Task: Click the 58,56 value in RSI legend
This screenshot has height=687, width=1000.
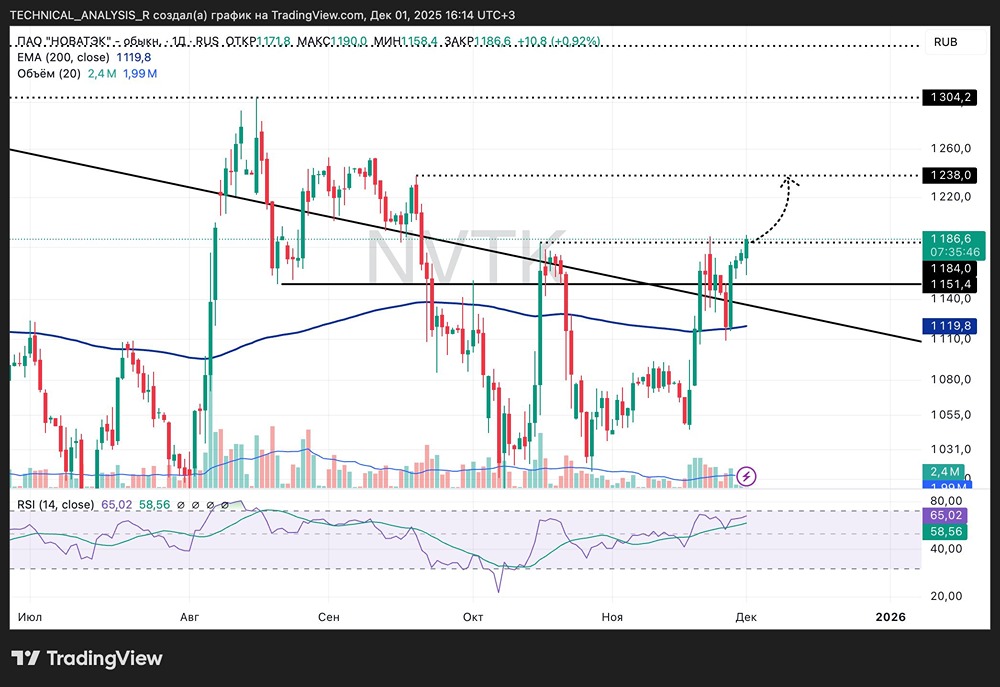Action: (x=154, y=505)
